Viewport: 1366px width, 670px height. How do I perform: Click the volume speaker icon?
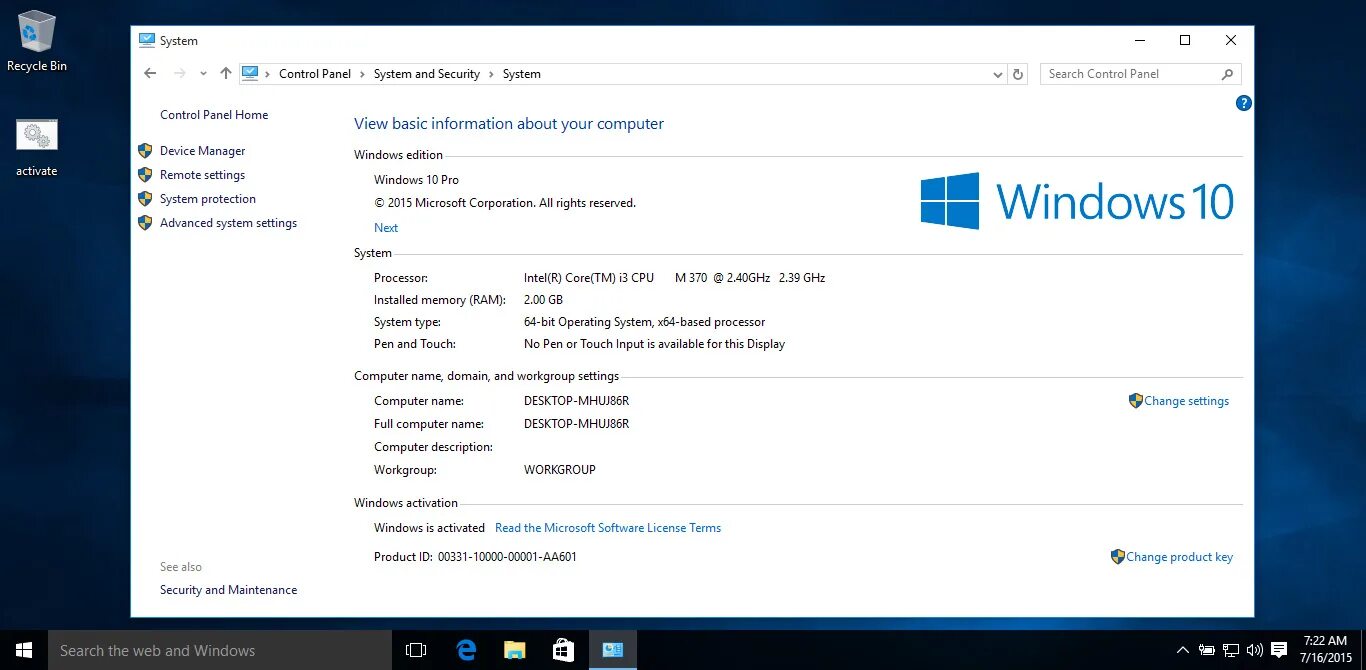click(x=1254, y=650)
